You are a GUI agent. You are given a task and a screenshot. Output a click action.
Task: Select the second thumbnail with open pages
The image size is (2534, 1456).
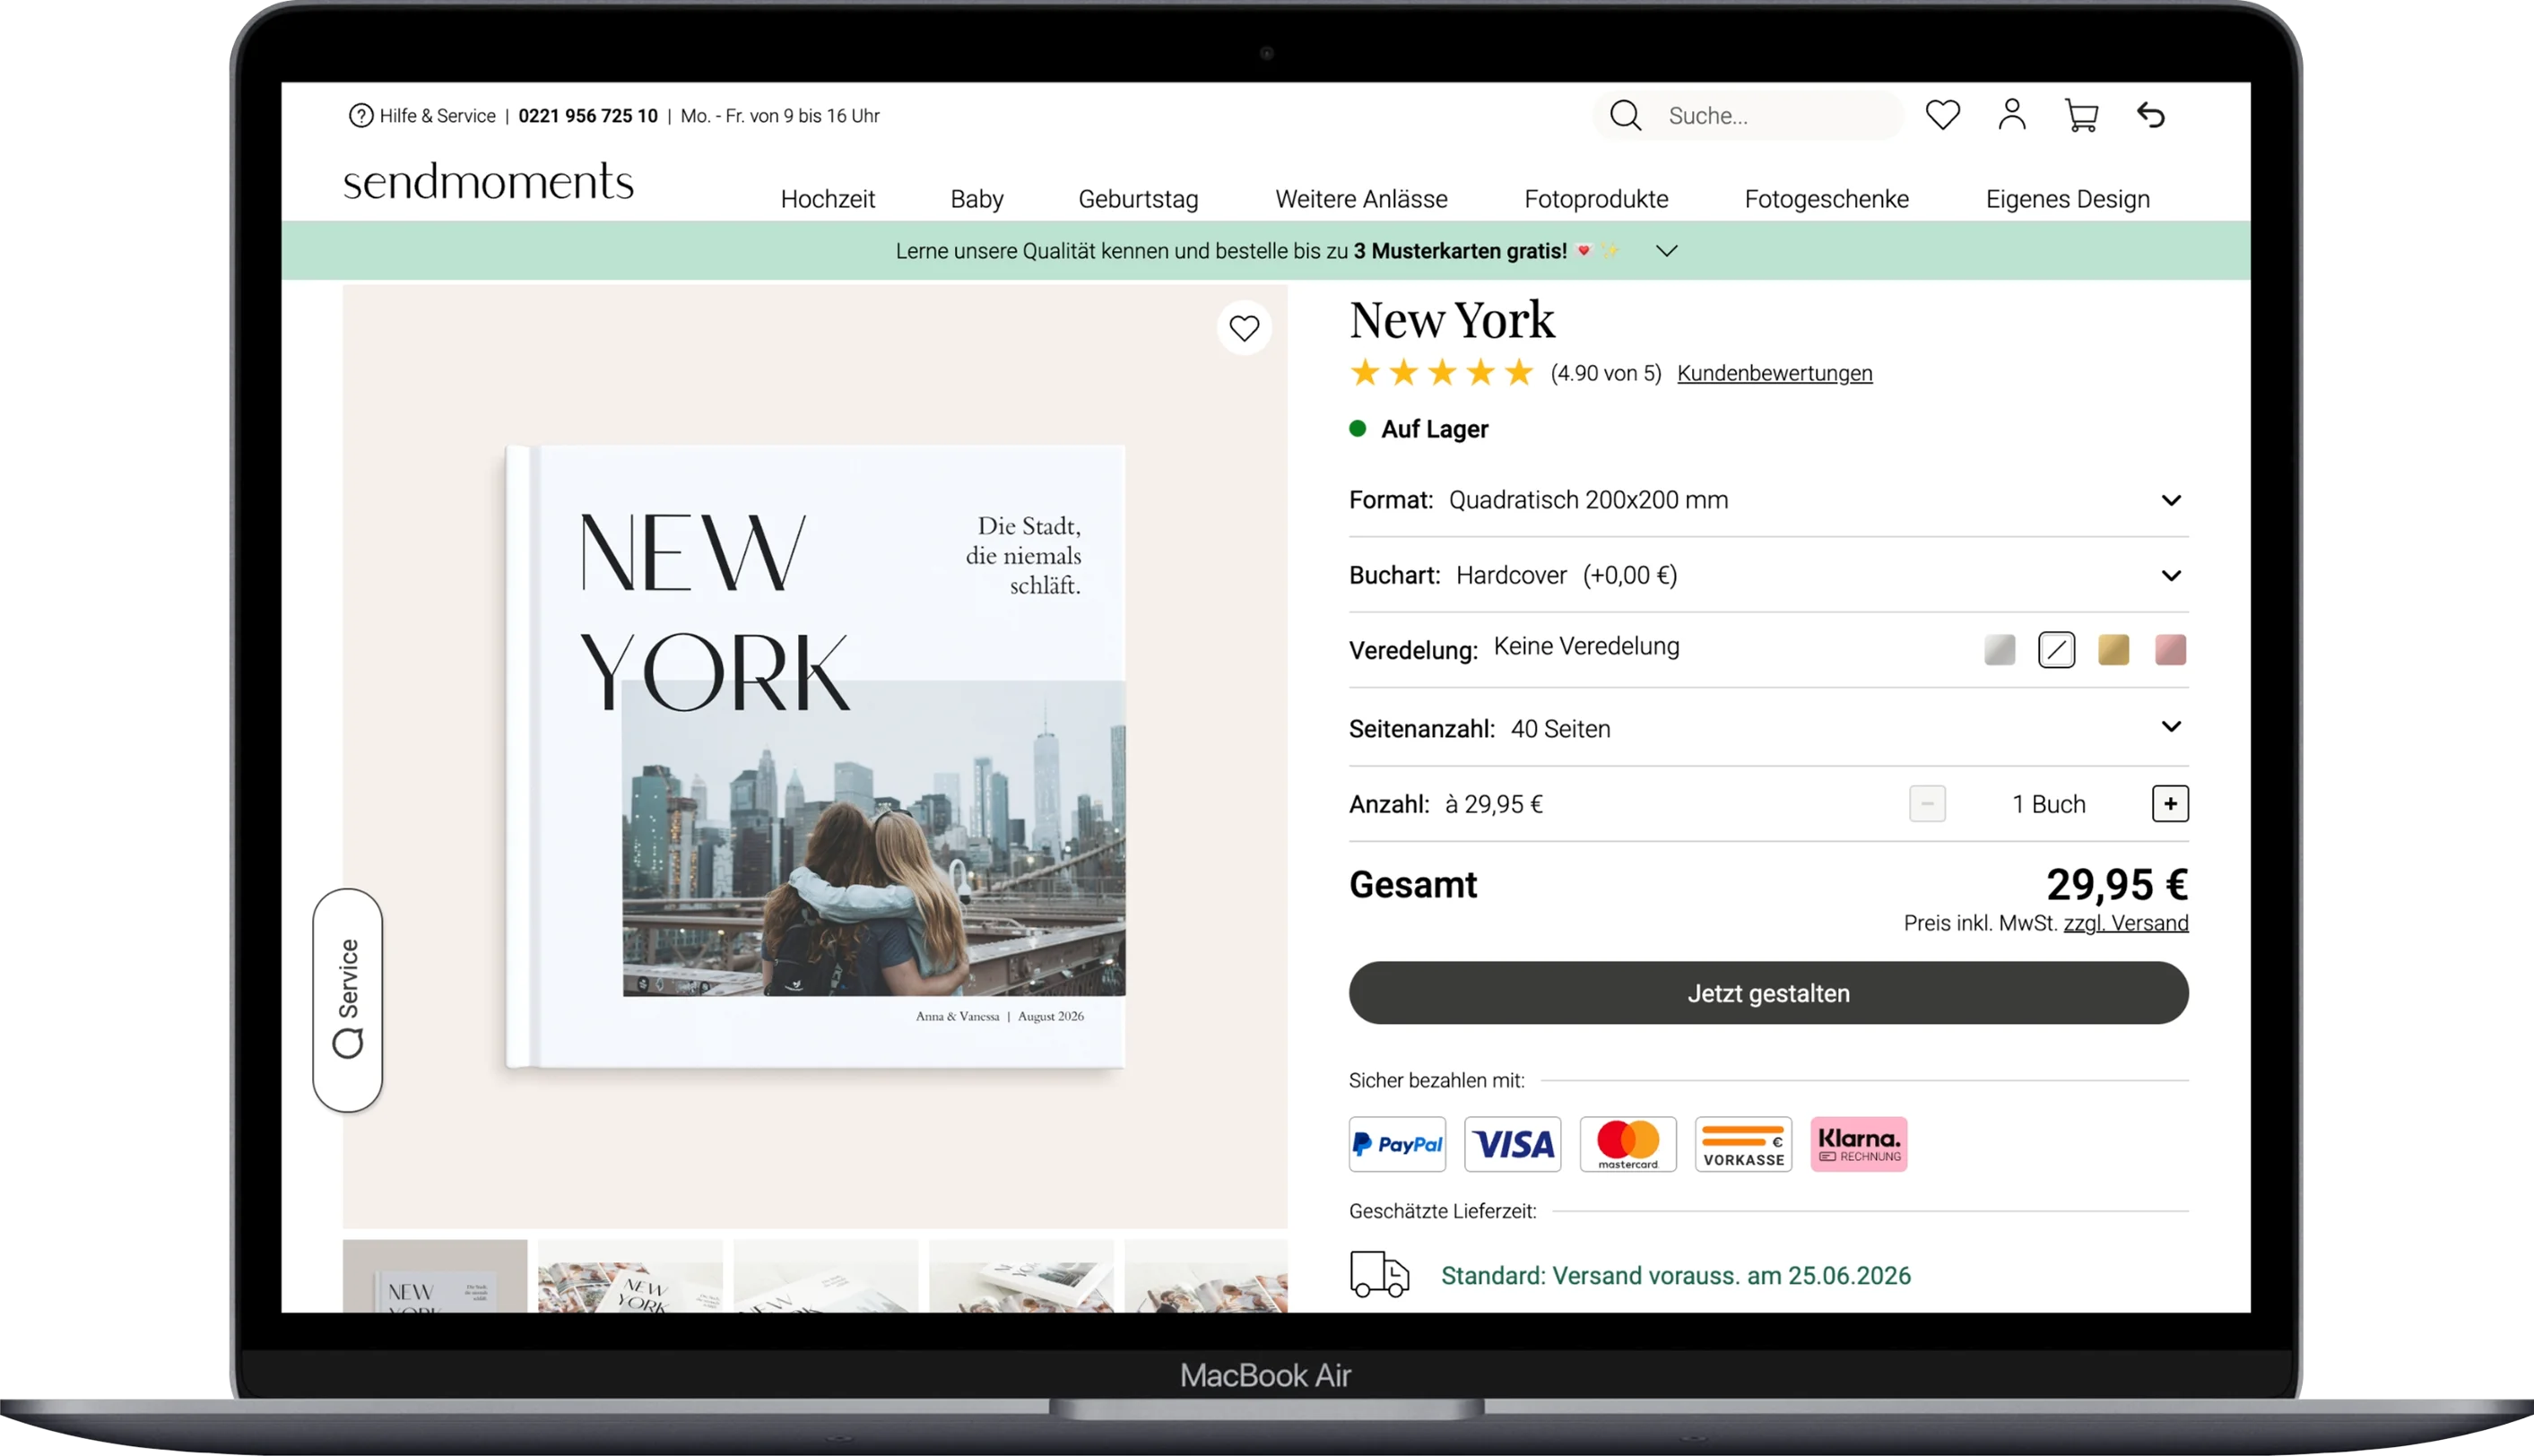click(x=630, y=1276)
